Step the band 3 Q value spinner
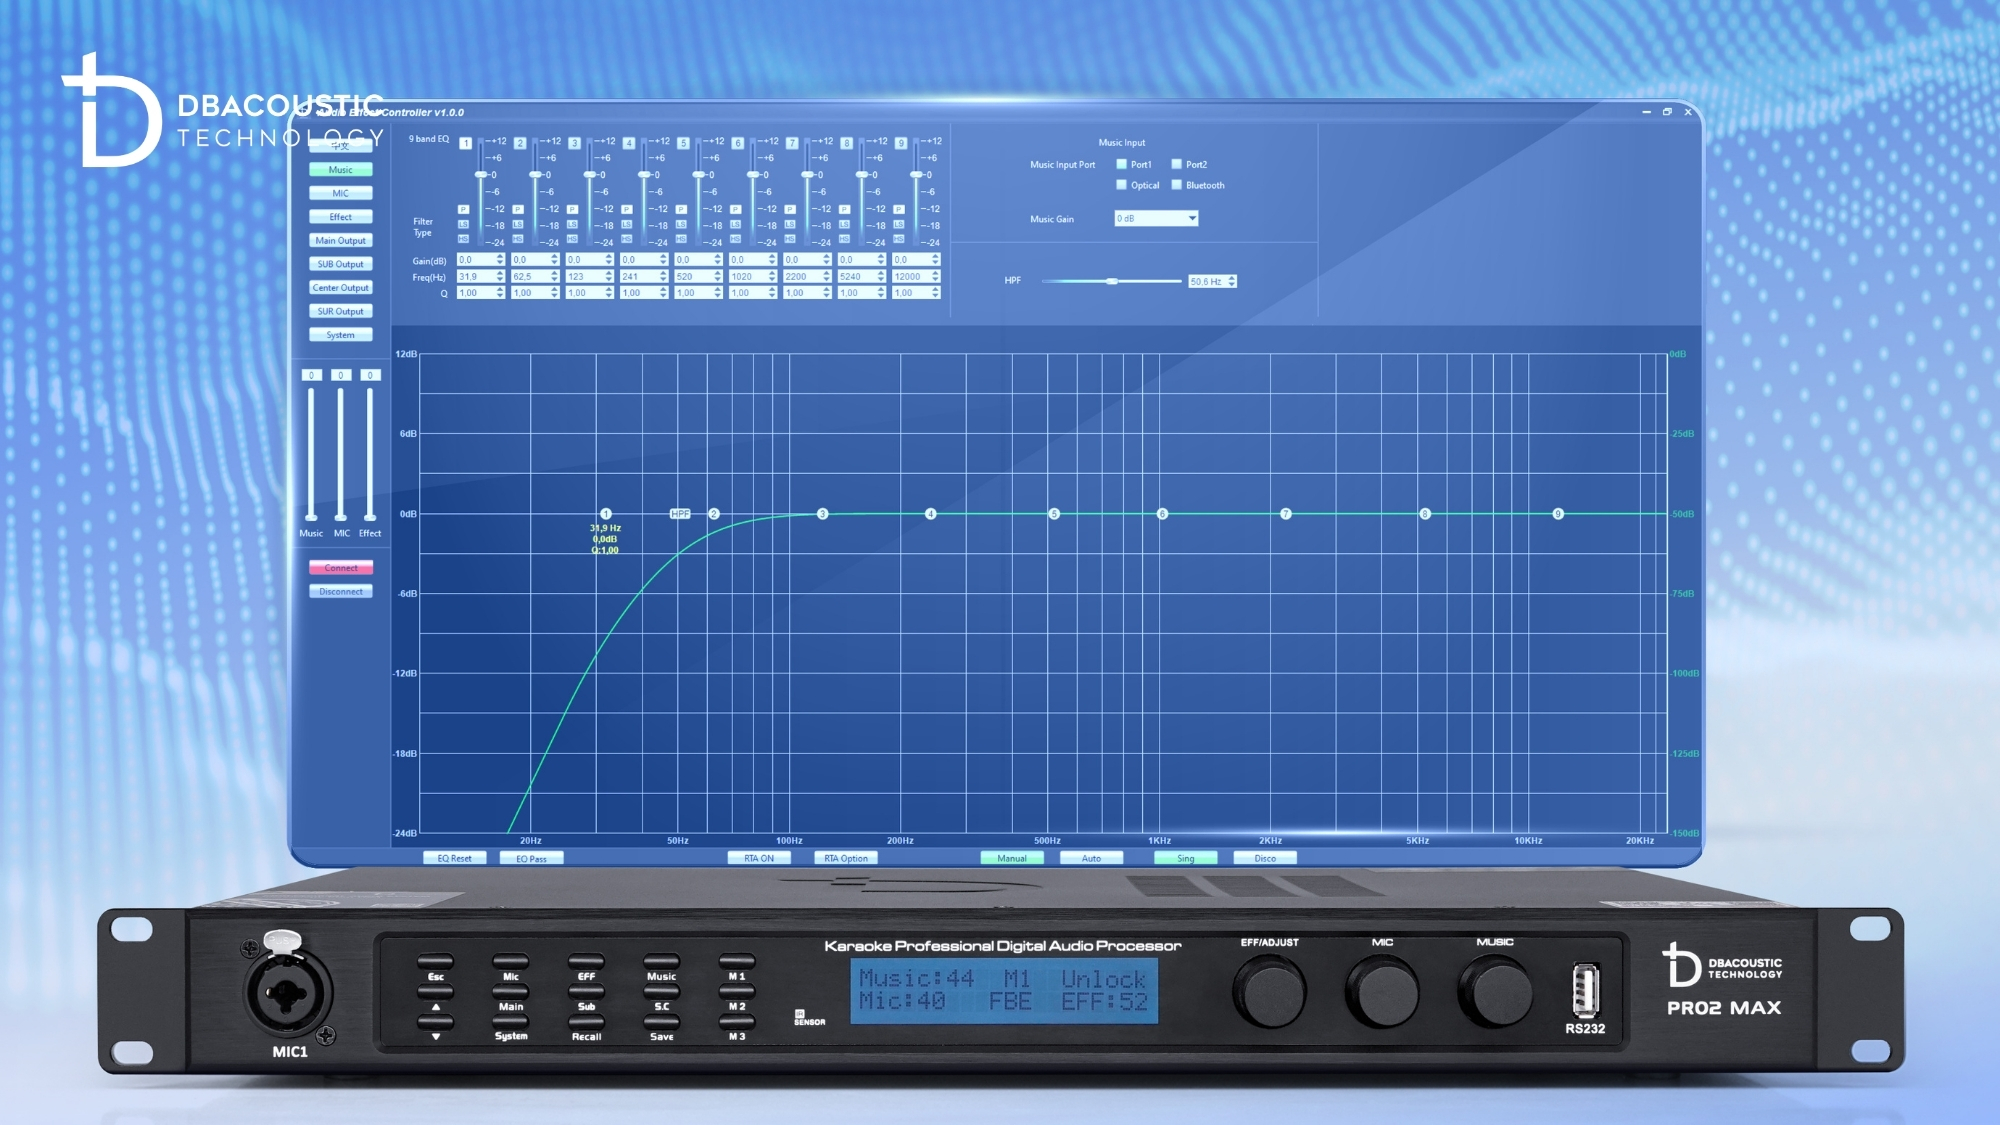Screen dimensions: 2000x1125 click(x=608, y=293)
